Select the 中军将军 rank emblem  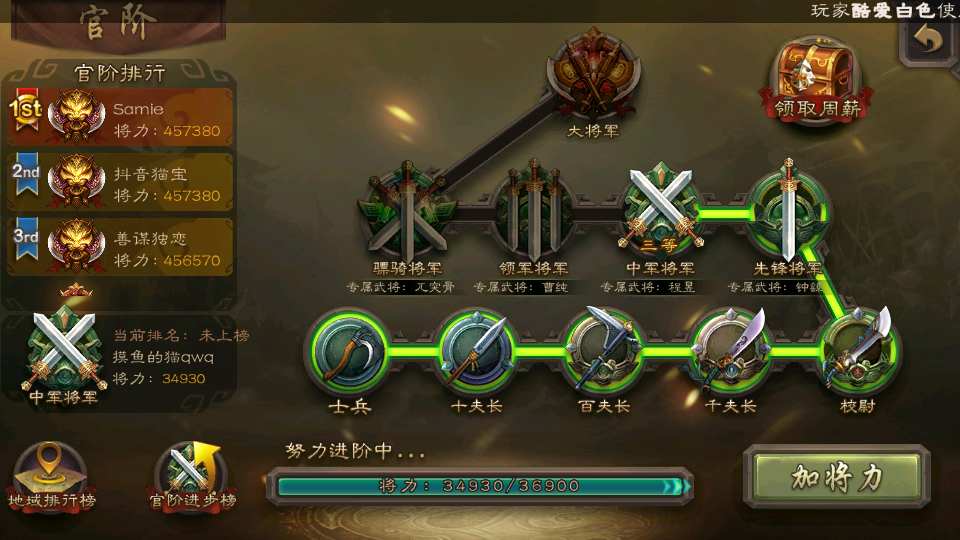[660, 209]
